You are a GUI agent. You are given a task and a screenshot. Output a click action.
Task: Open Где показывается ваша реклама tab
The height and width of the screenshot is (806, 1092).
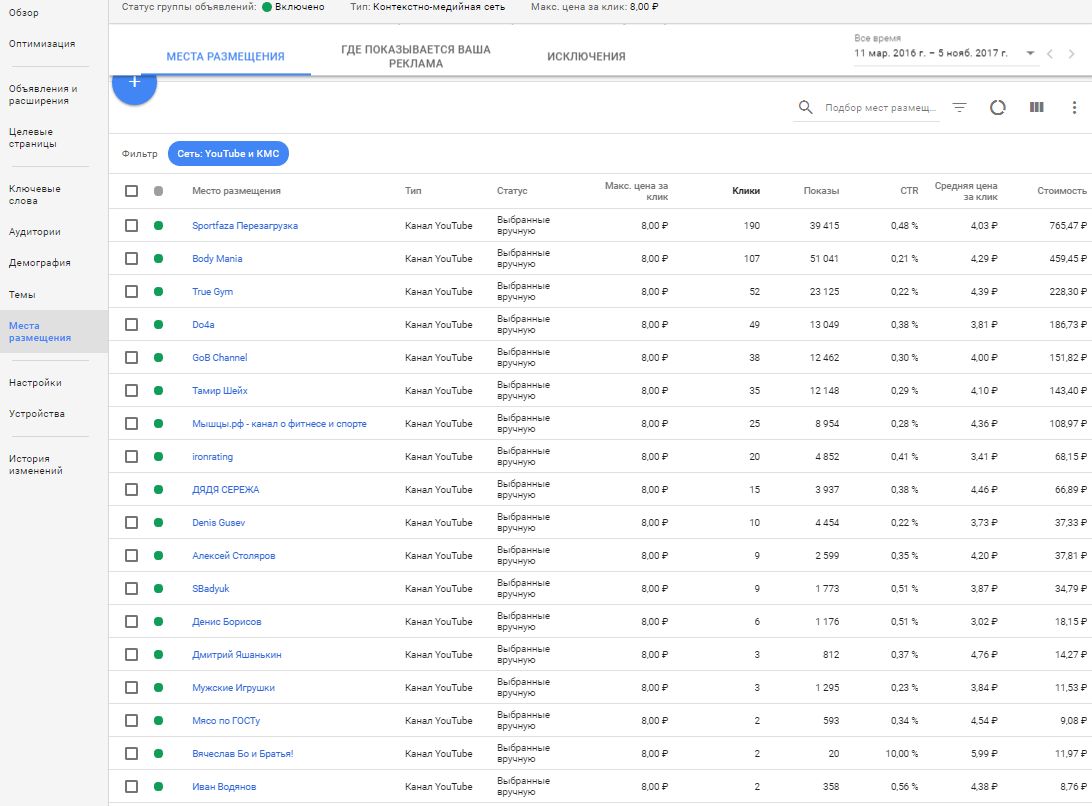point(415,56)
